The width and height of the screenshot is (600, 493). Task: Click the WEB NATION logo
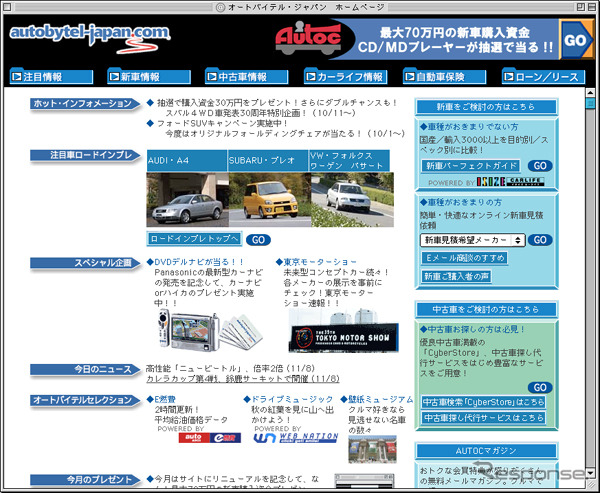[296, 438]
